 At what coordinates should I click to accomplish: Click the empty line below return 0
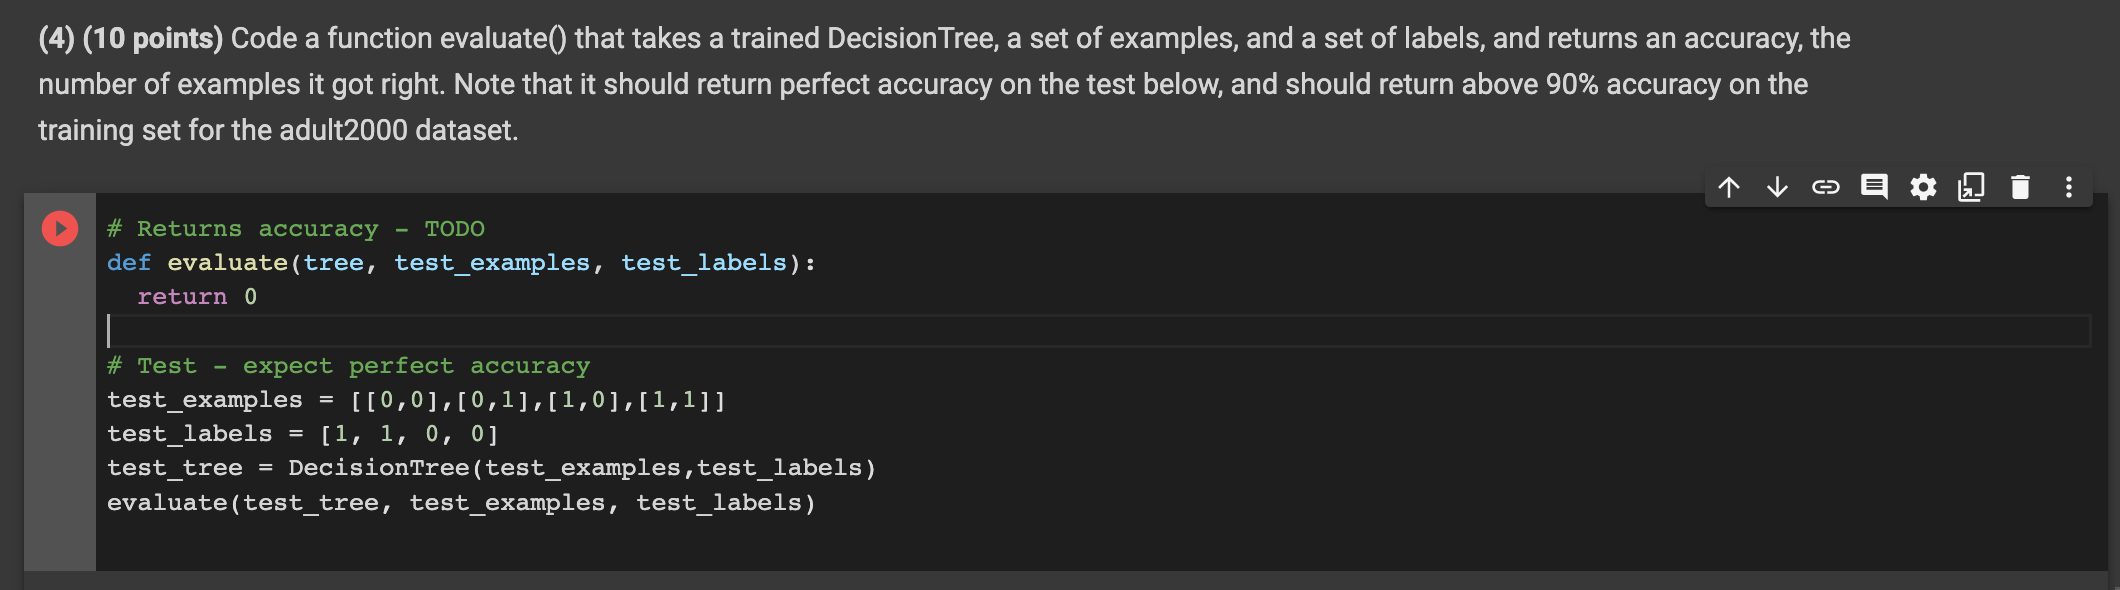point(1098,331)
